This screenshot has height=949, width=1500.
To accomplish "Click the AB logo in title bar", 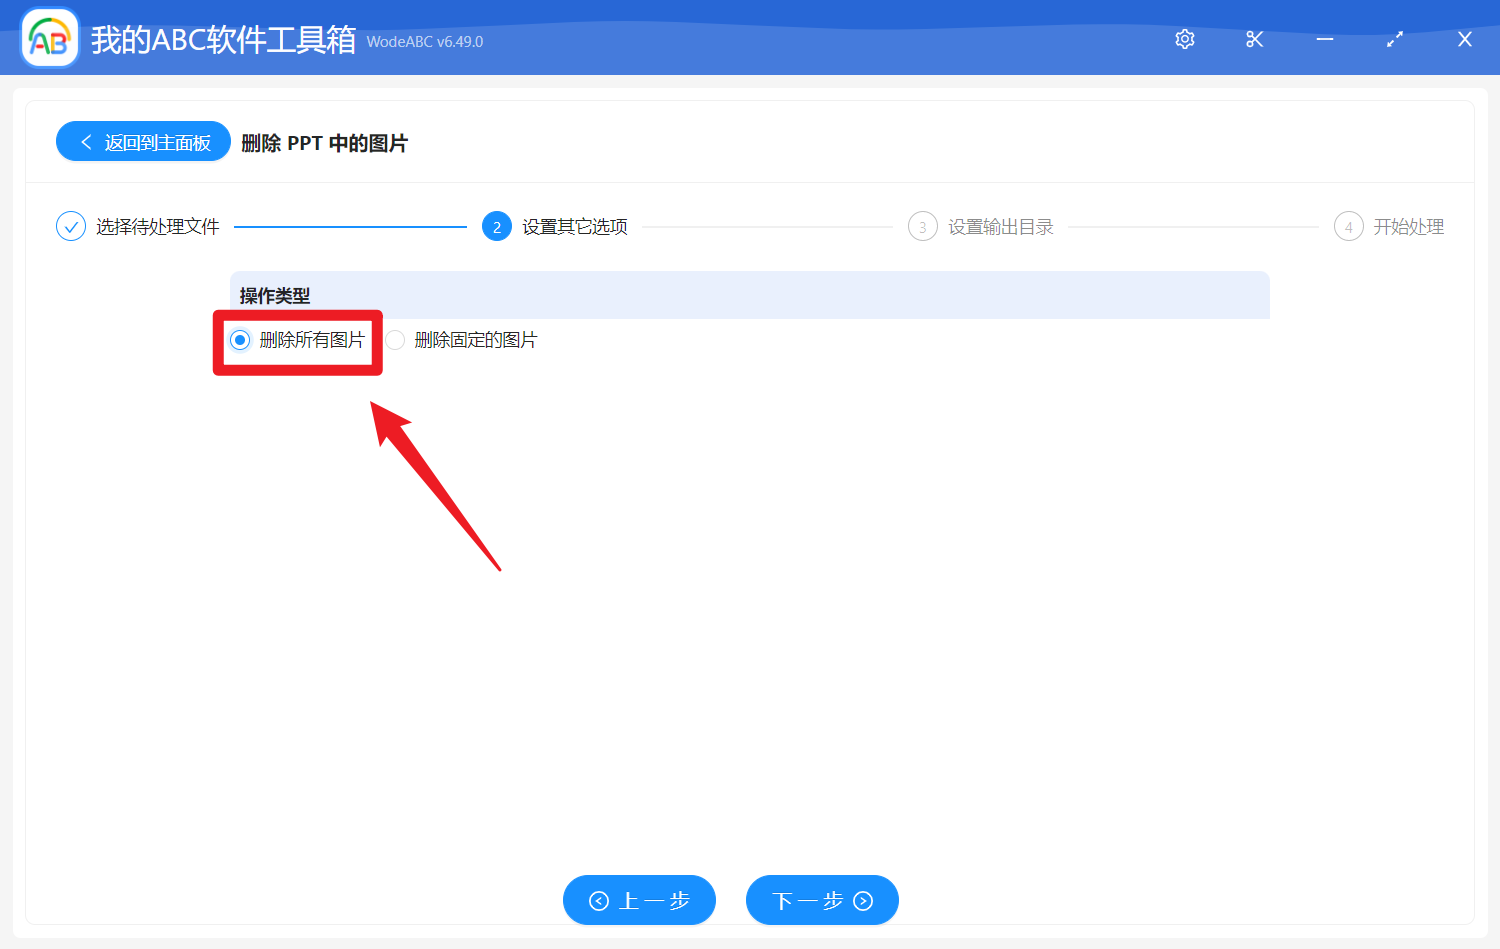I will coord(49,37).
